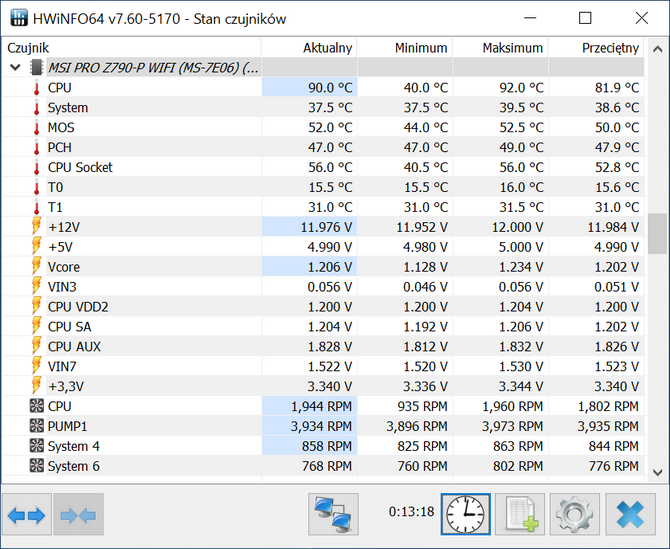Click the scrollbar down arrow
This screenshot has width=670, height=549.
[x=657, y=473]
